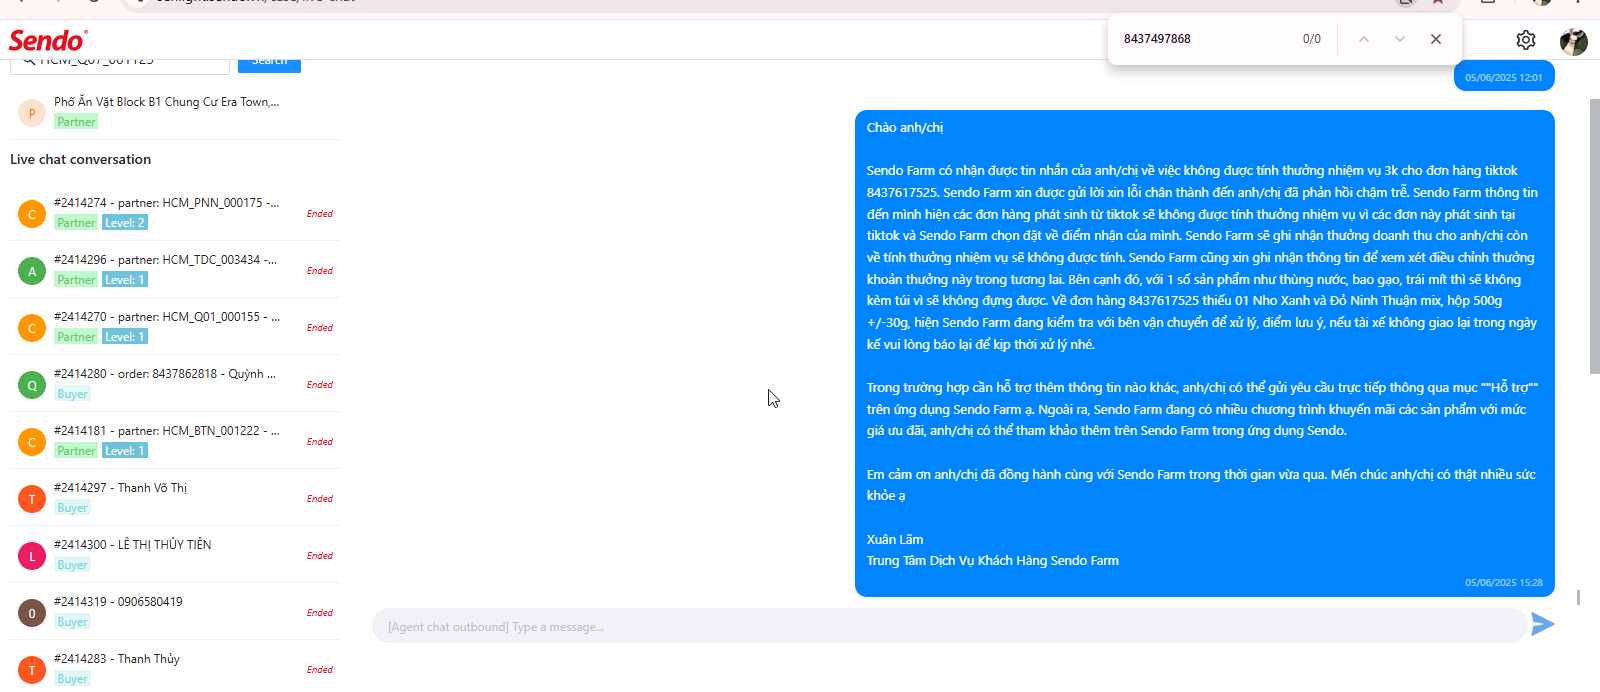The width and height of the screenshot is (1600, 692).
Task: Click avatar 0 of conversation #2414319
Action: (x=32, y=613)
